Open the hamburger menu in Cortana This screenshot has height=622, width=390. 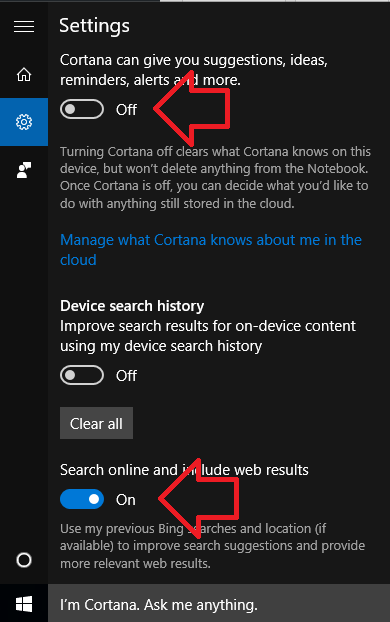pos(24,27)
